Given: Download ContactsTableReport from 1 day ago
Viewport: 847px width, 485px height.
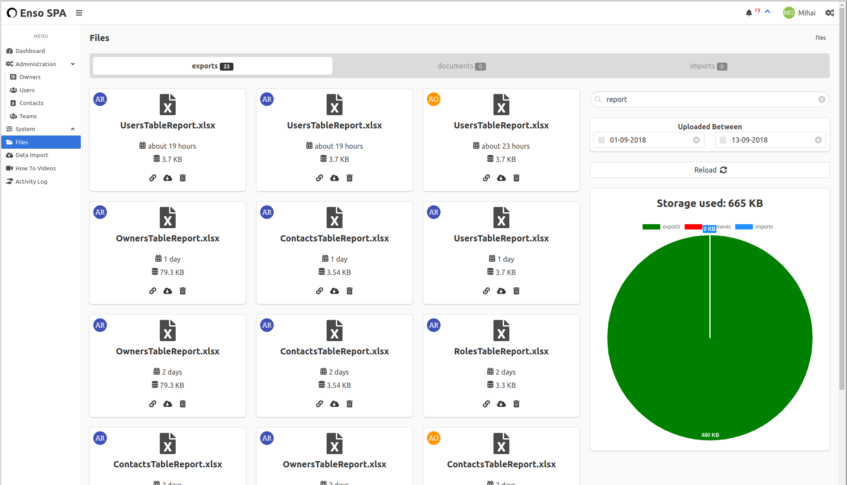Looking at the screenshot, I should [x=334, y=291].
